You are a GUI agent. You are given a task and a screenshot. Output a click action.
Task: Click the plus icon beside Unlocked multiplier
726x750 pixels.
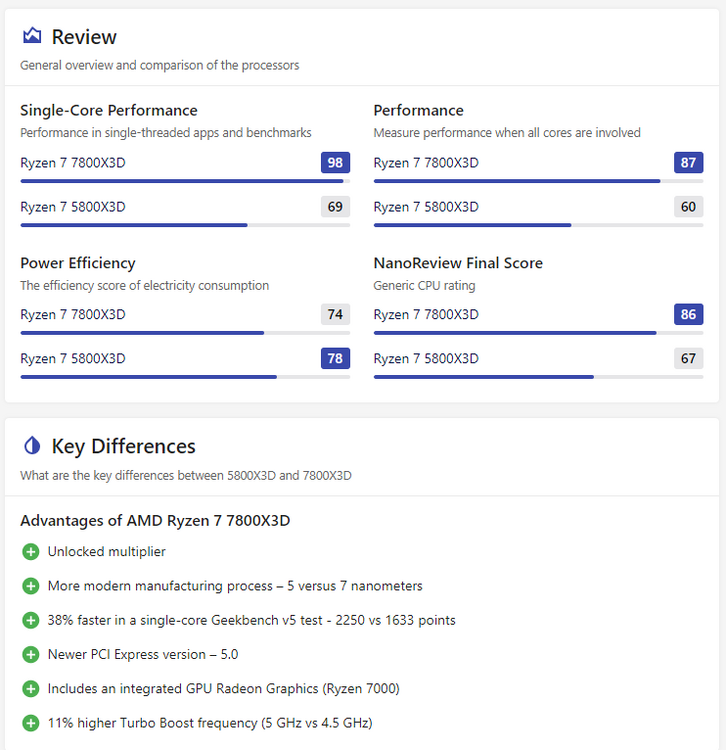30,552
